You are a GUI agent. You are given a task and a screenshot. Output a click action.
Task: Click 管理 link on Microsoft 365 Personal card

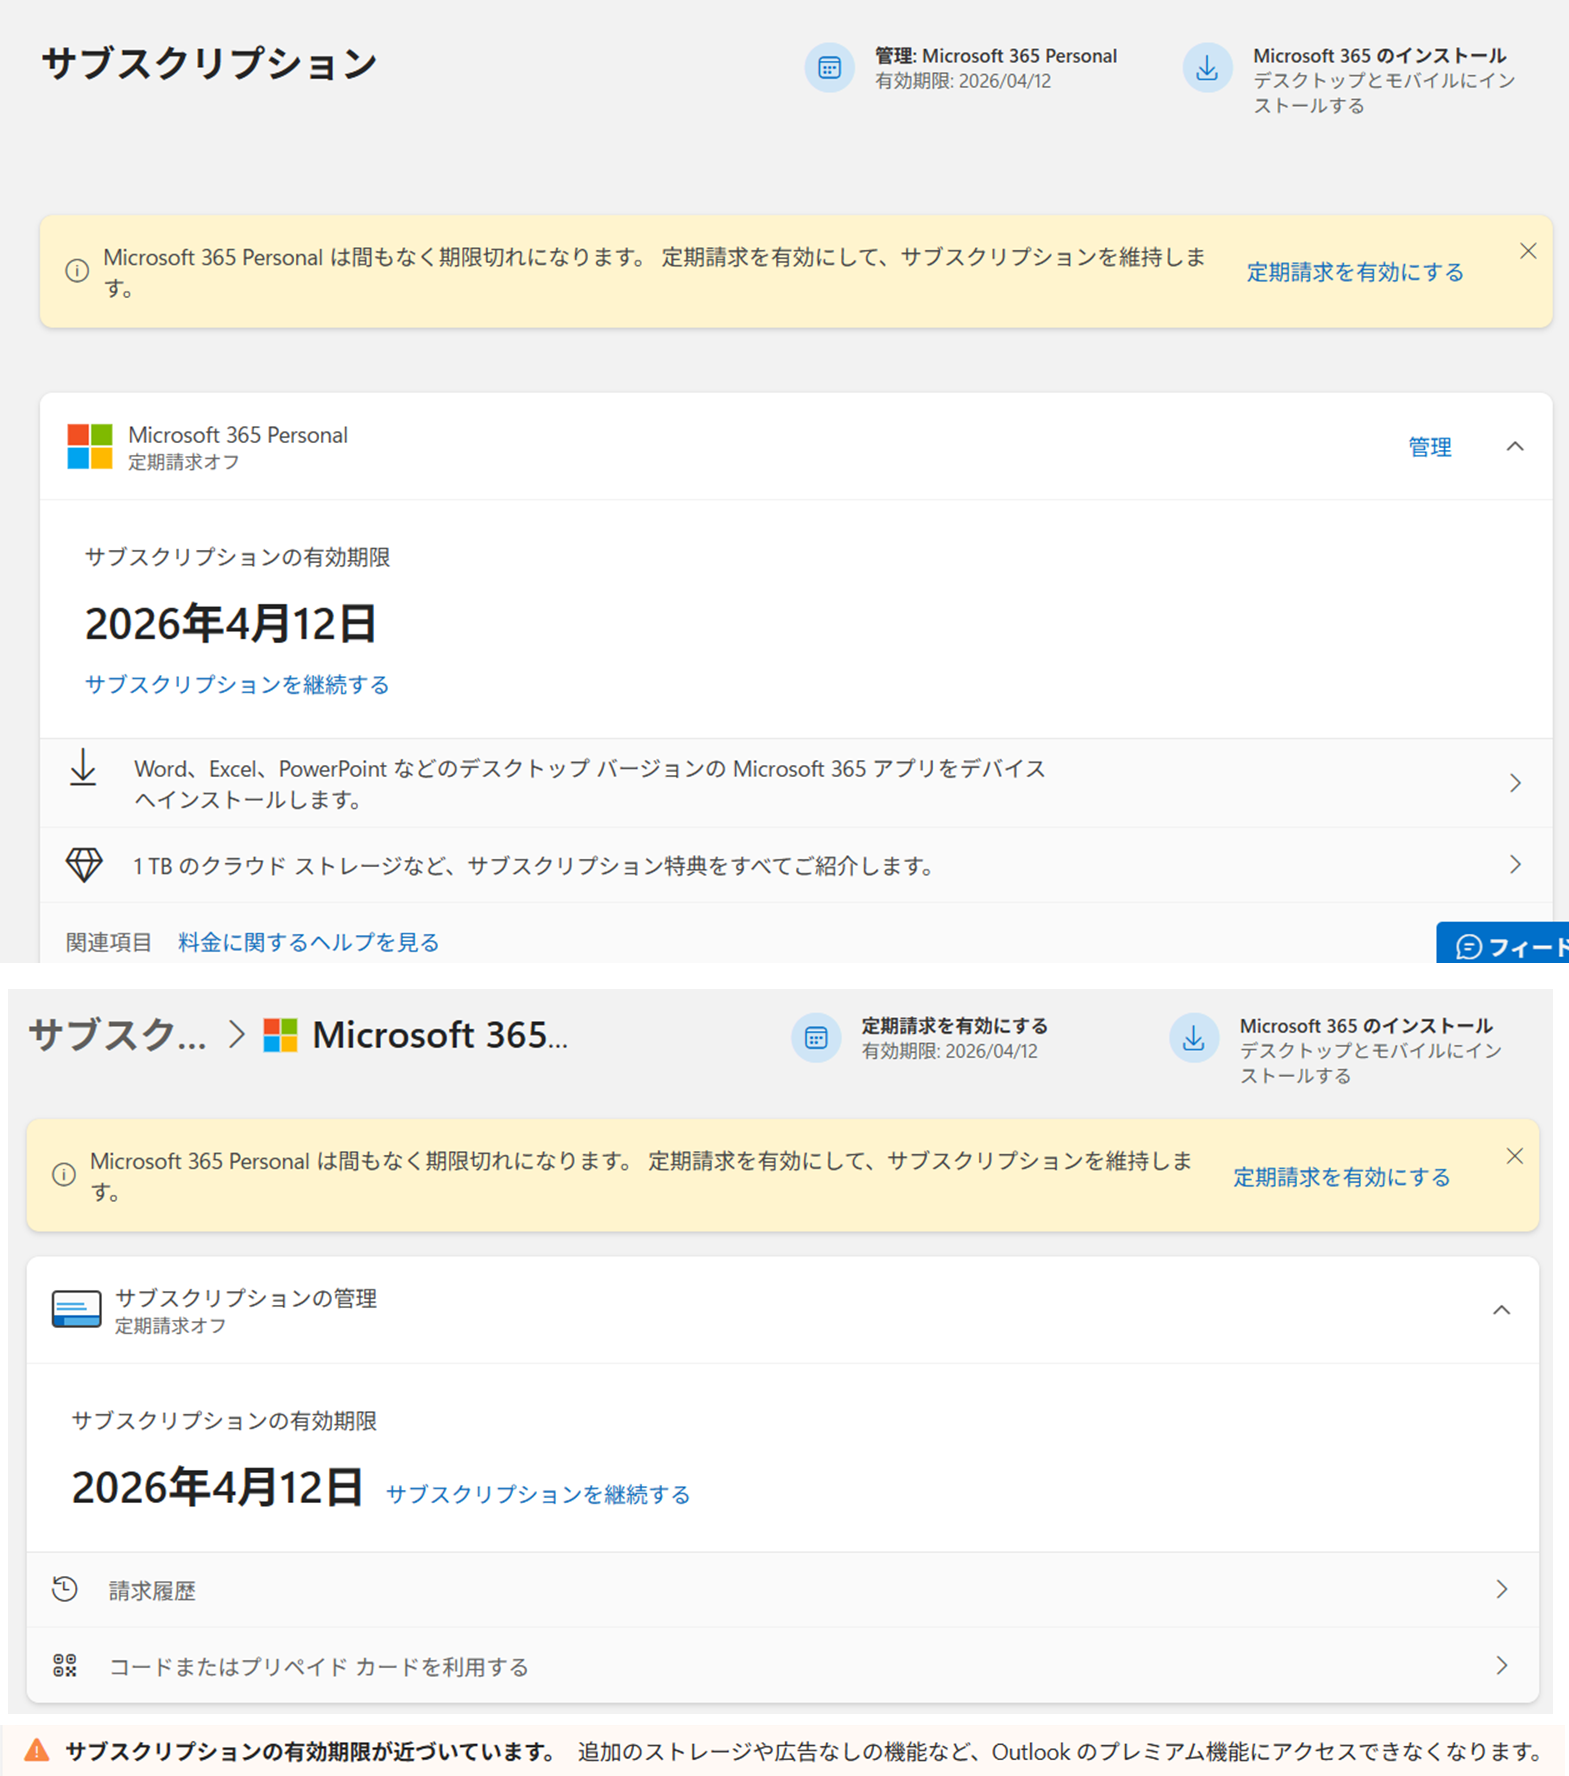[1430, 447]
